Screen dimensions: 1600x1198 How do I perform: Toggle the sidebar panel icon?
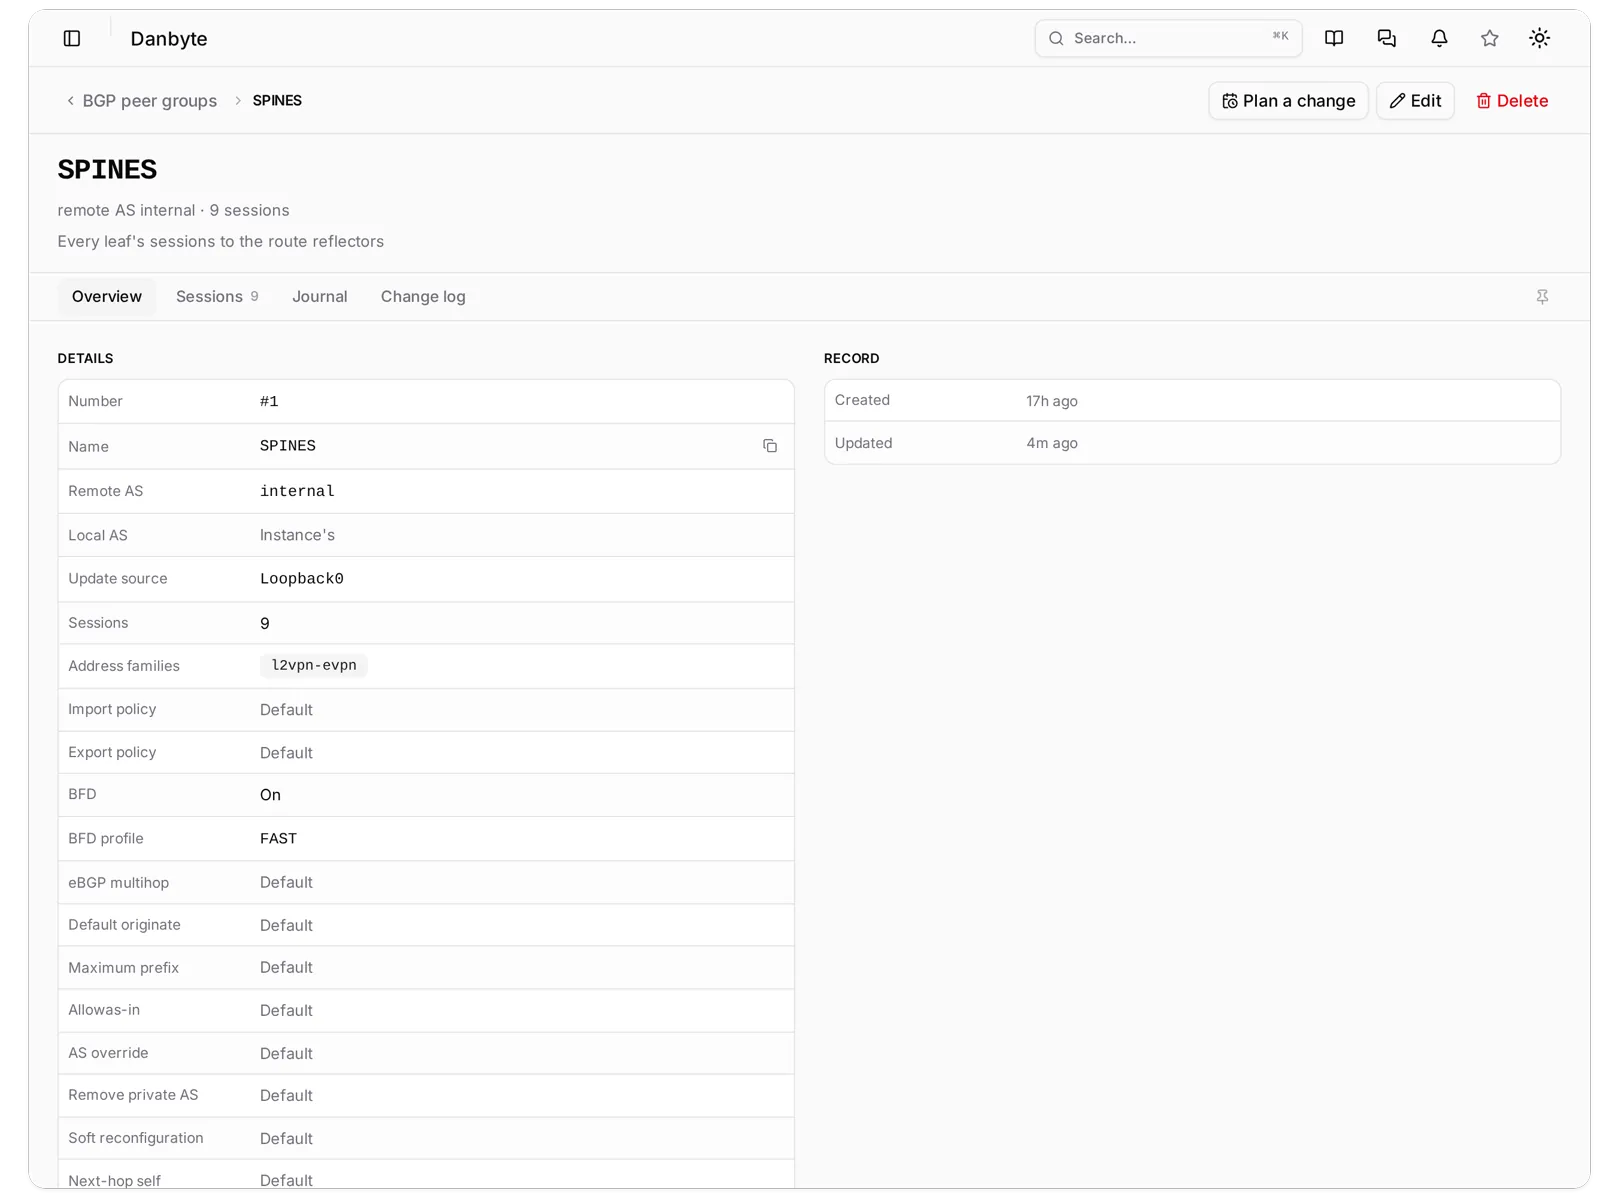pyautogui.click(x=72, y=38)
